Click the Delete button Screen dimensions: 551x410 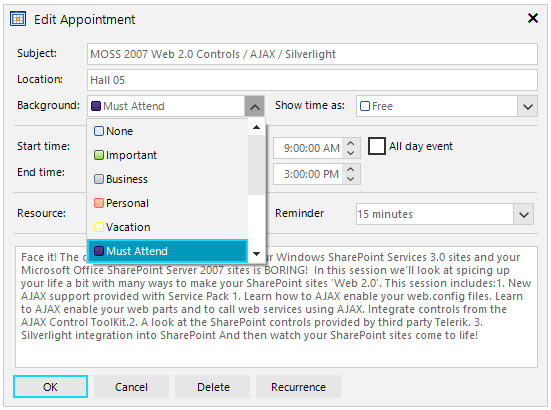pyautogui.click(x=213, y=386)
